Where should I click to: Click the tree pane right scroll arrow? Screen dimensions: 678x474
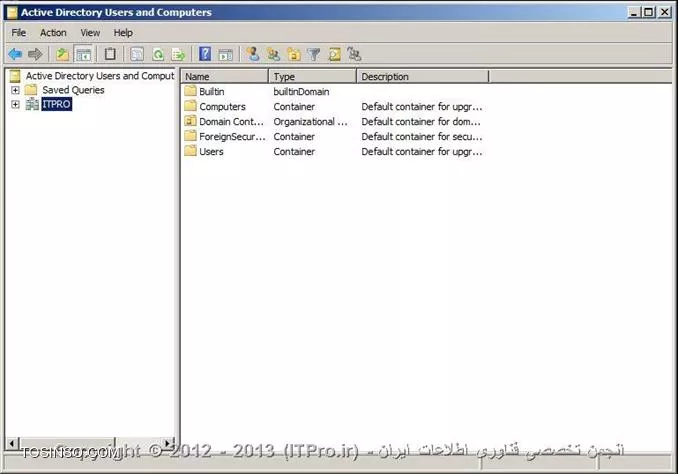(x=168, y=443)
